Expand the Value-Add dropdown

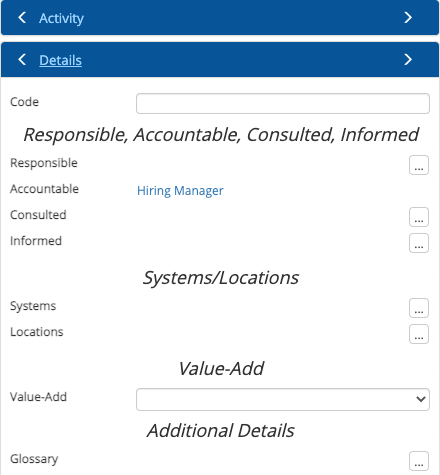pyautogui.click(x=283, y=399)
